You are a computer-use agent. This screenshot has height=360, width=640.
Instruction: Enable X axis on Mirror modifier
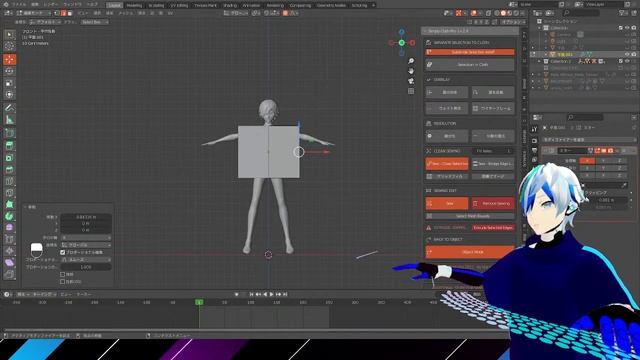(587, 161)
